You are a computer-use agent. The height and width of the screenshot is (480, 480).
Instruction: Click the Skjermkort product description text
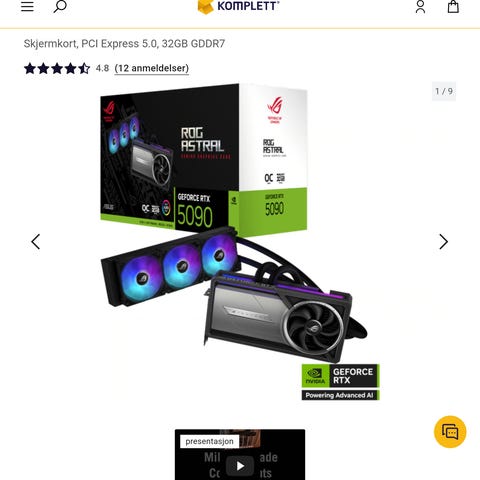(x=124, y=44)
